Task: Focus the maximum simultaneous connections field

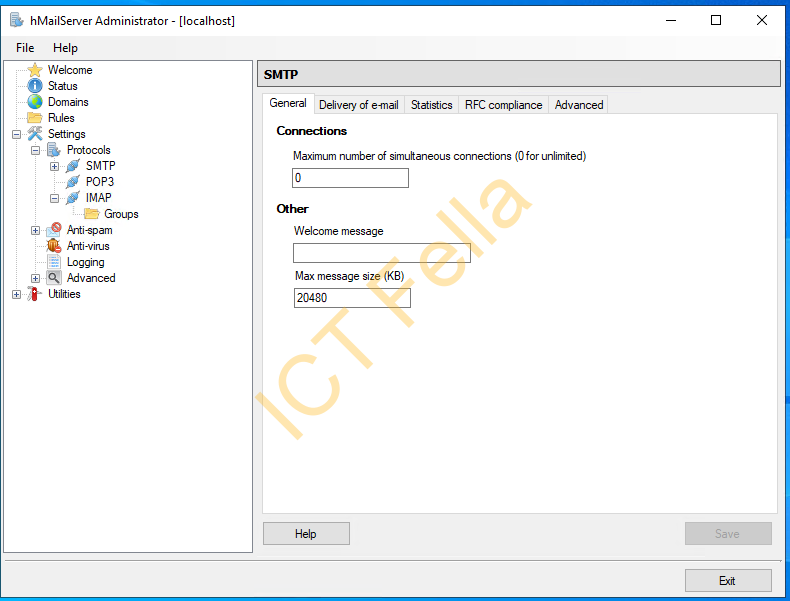Action: point(350,178)
